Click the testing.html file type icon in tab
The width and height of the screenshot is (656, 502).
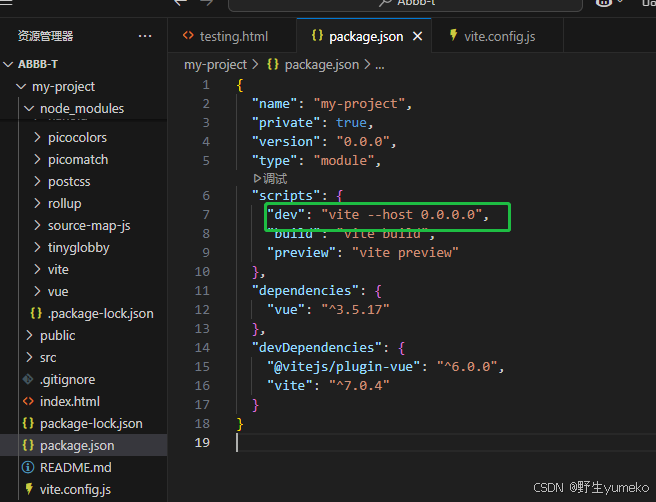pos(188,36)
